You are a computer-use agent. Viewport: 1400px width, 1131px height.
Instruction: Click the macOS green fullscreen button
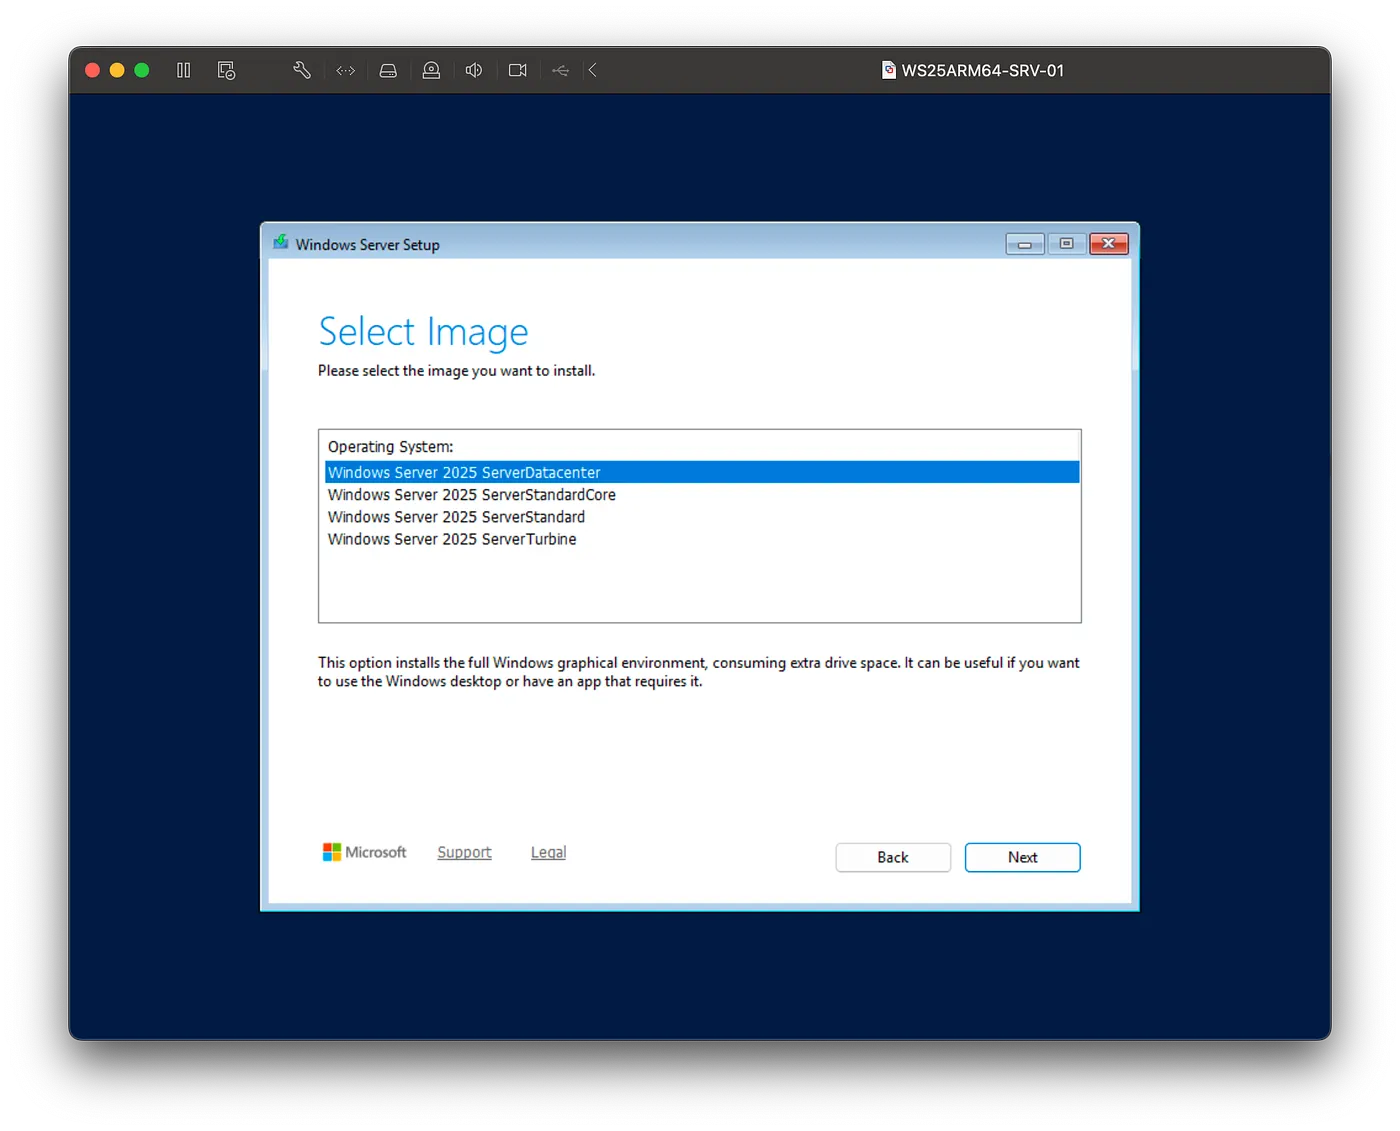point(142,70)
